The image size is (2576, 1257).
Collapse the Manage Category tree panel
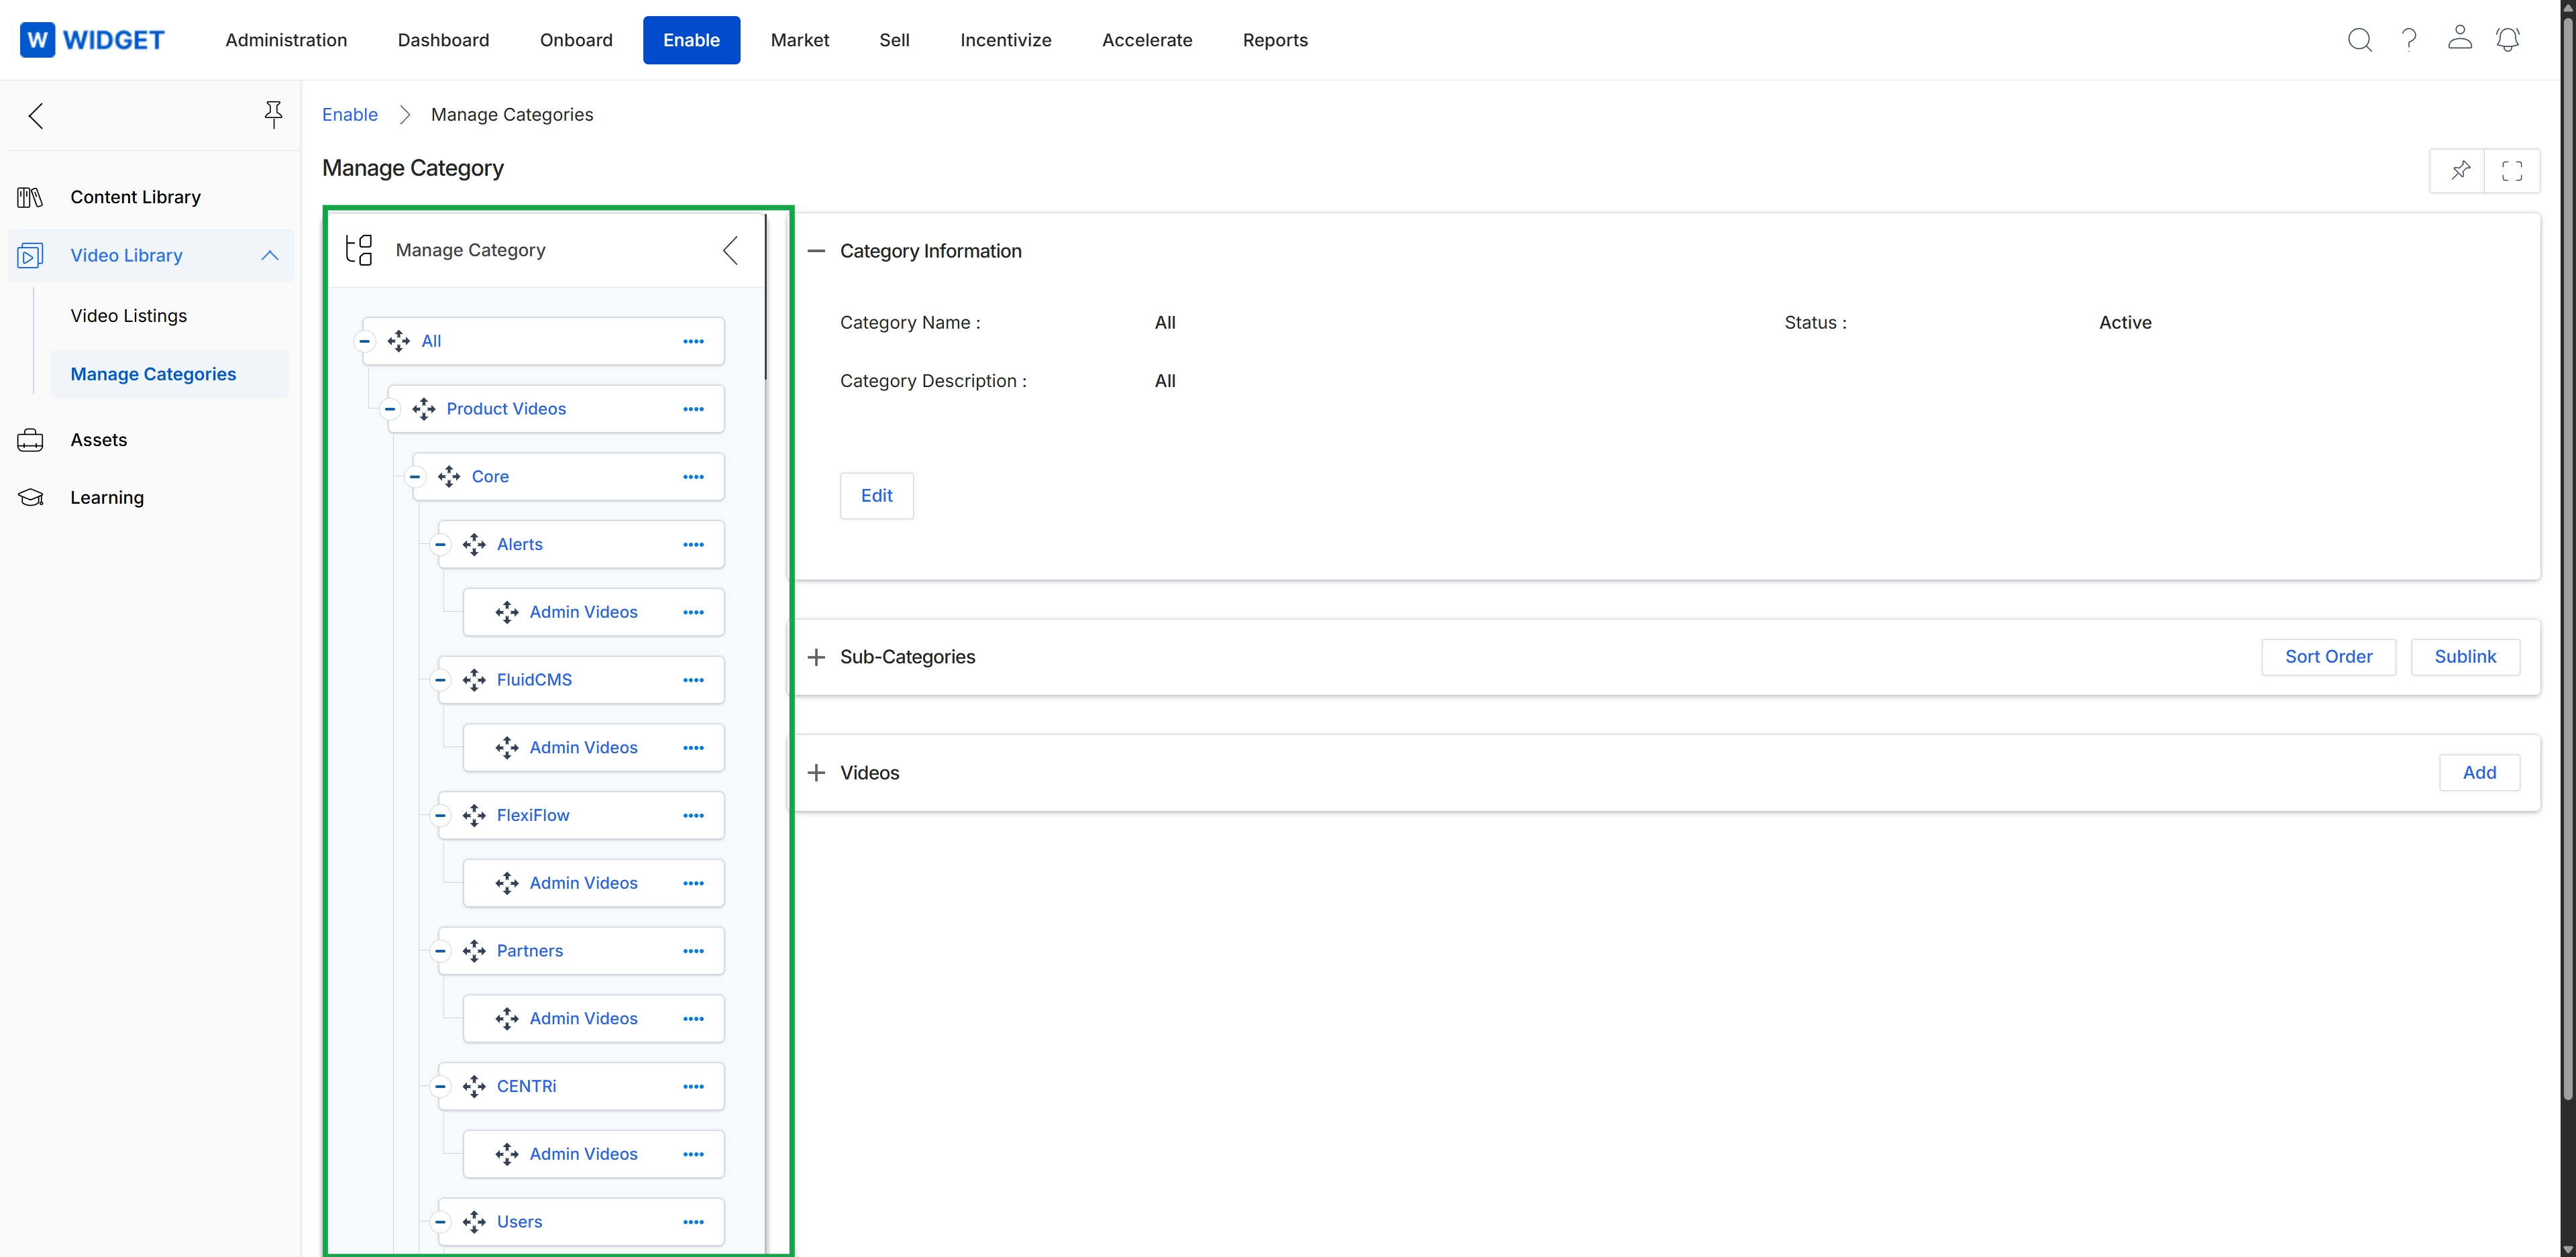(731, 250)
